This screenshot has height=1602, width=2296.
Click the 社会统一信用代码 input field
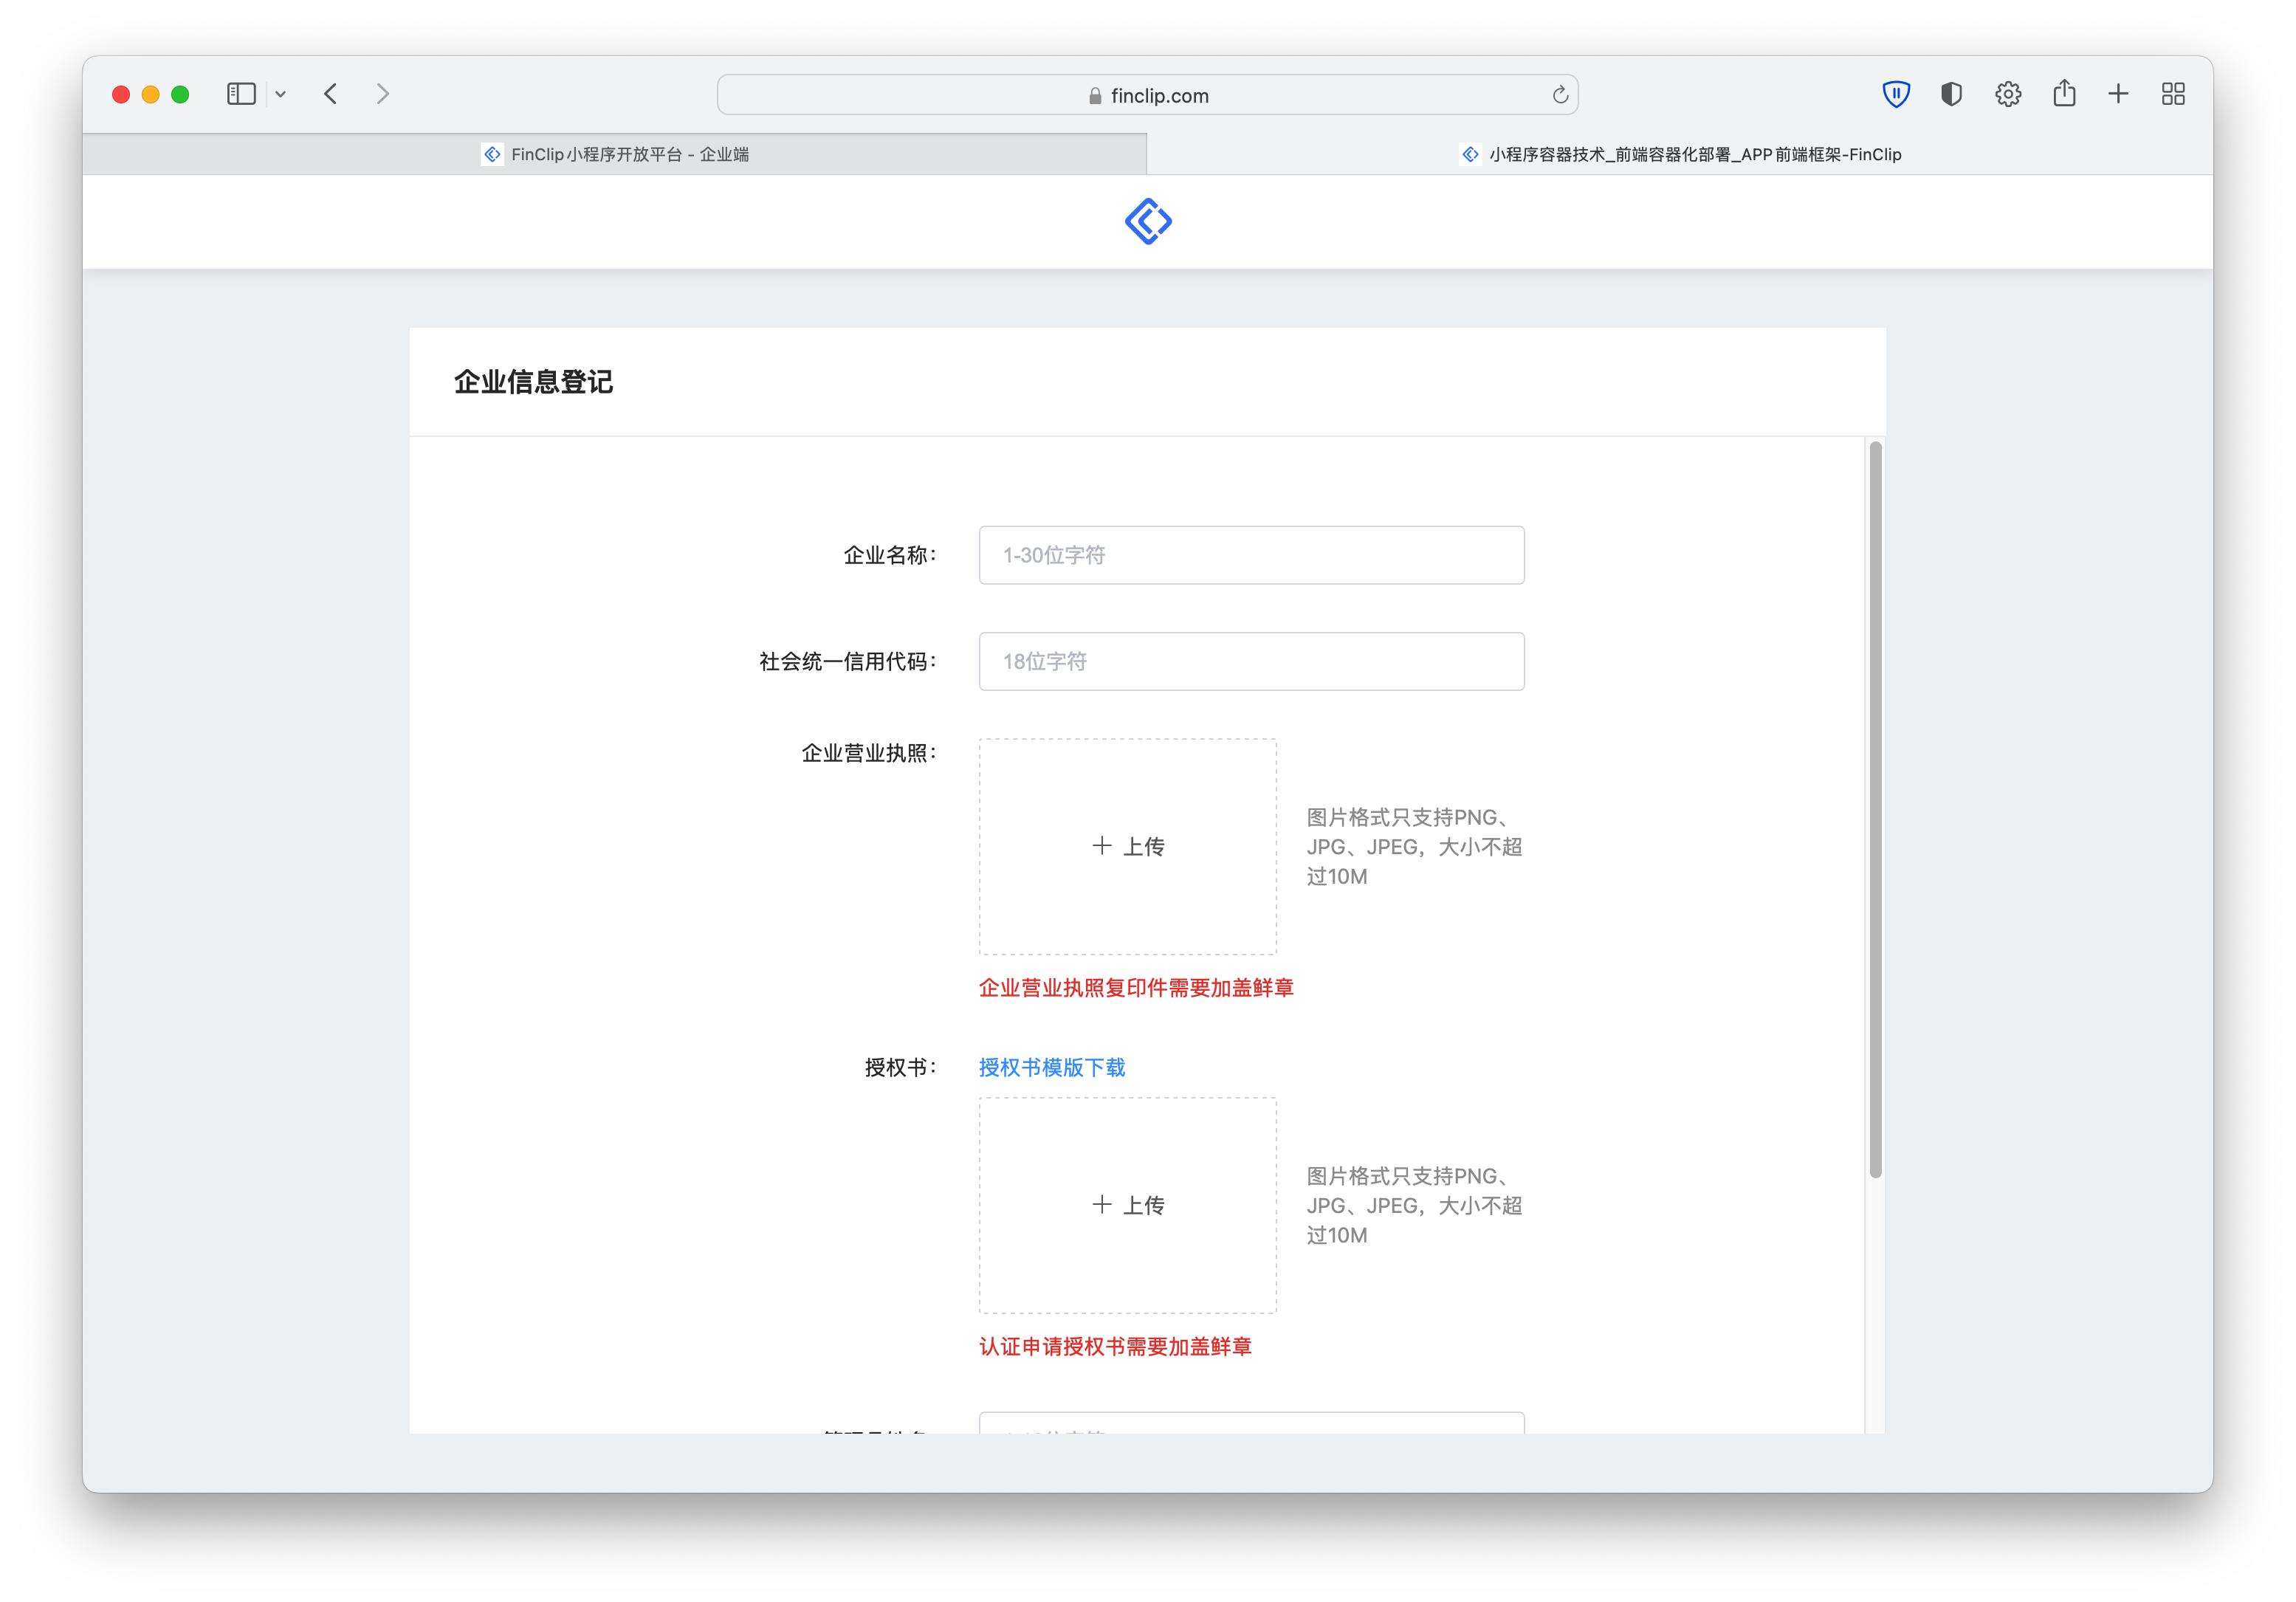[1251, 661]
